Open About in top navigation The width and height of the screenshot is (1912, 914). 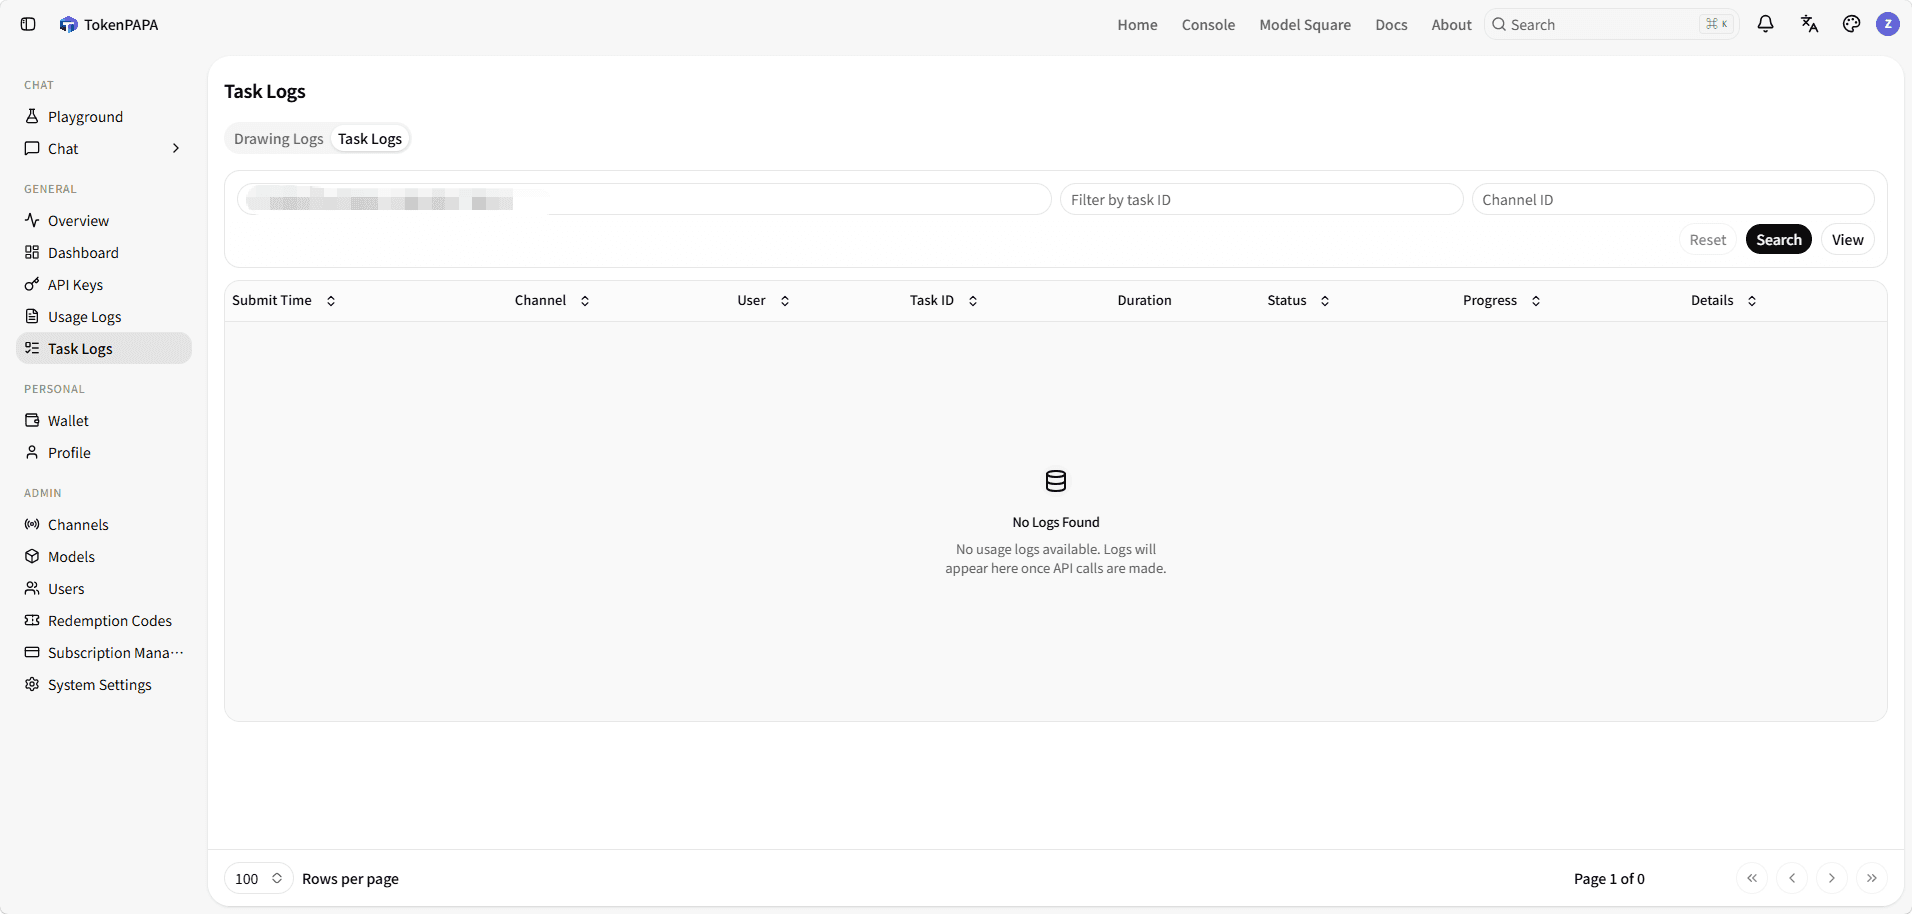tap(1451, 24)
